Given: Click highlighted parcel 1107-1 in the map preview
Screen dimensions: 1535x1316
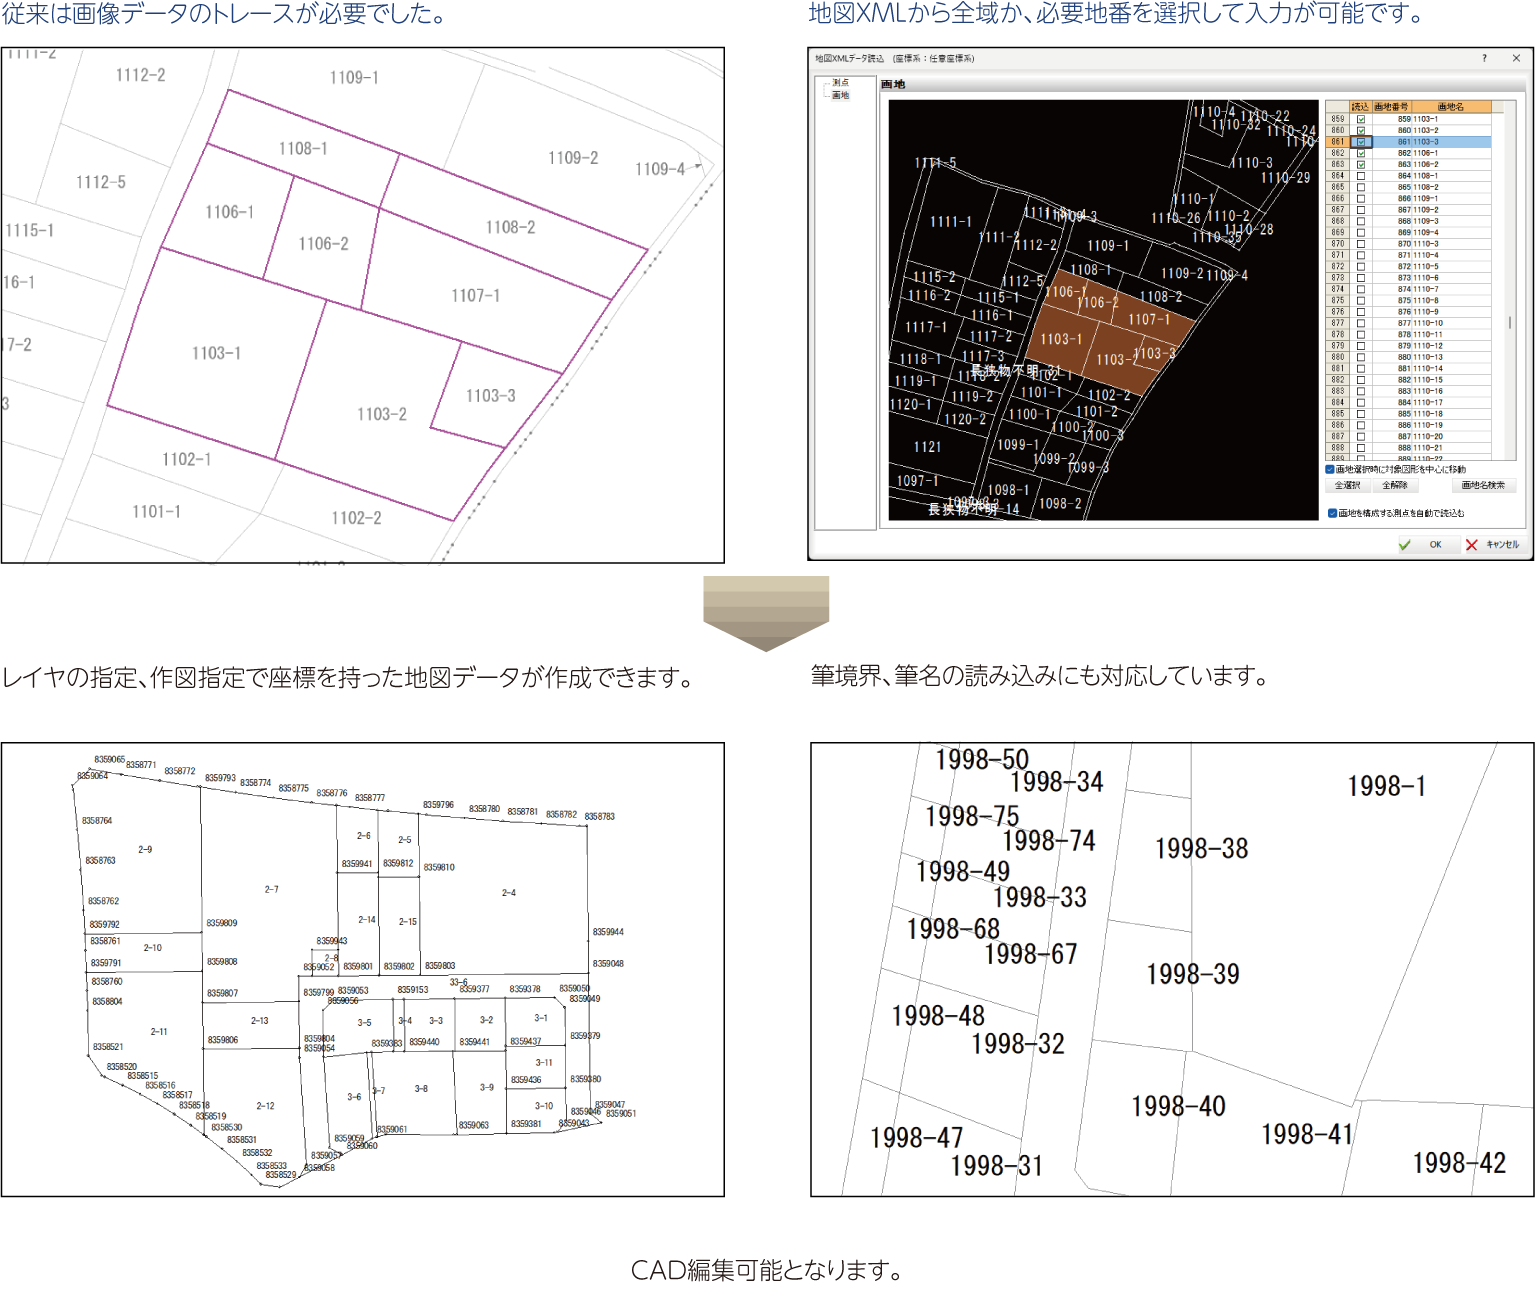Looking at the screenshot, I should (x=1148, y=320).
